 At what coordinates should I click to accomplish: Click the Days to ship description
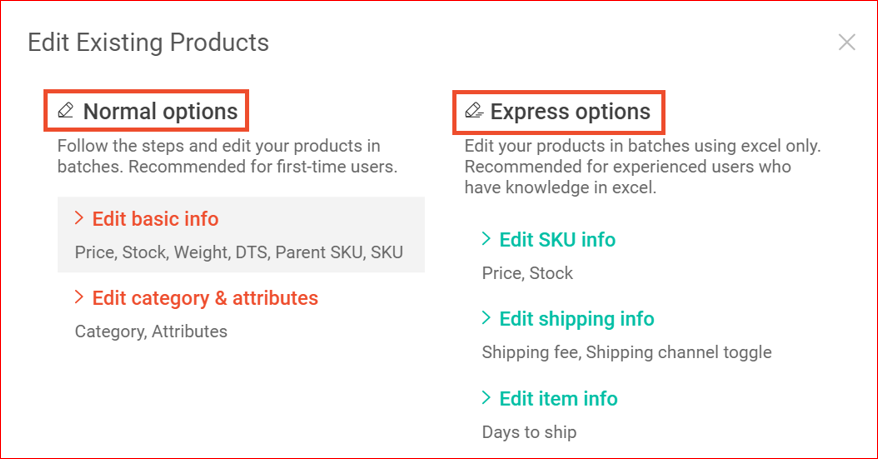point(529,432)
